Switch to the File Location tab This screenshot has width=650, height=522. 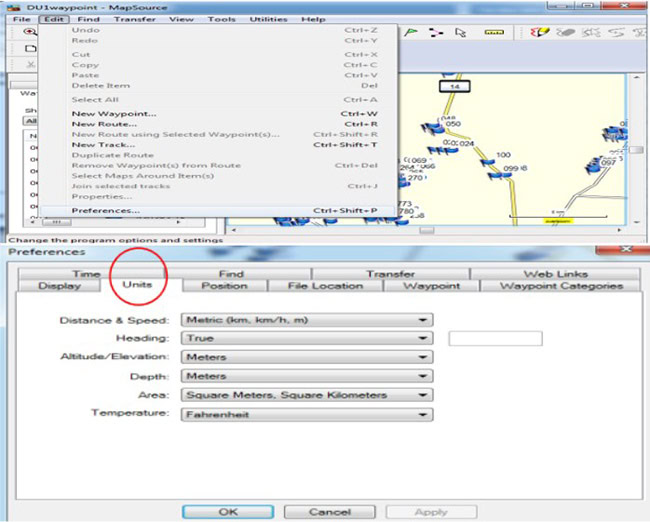point(325,286)
